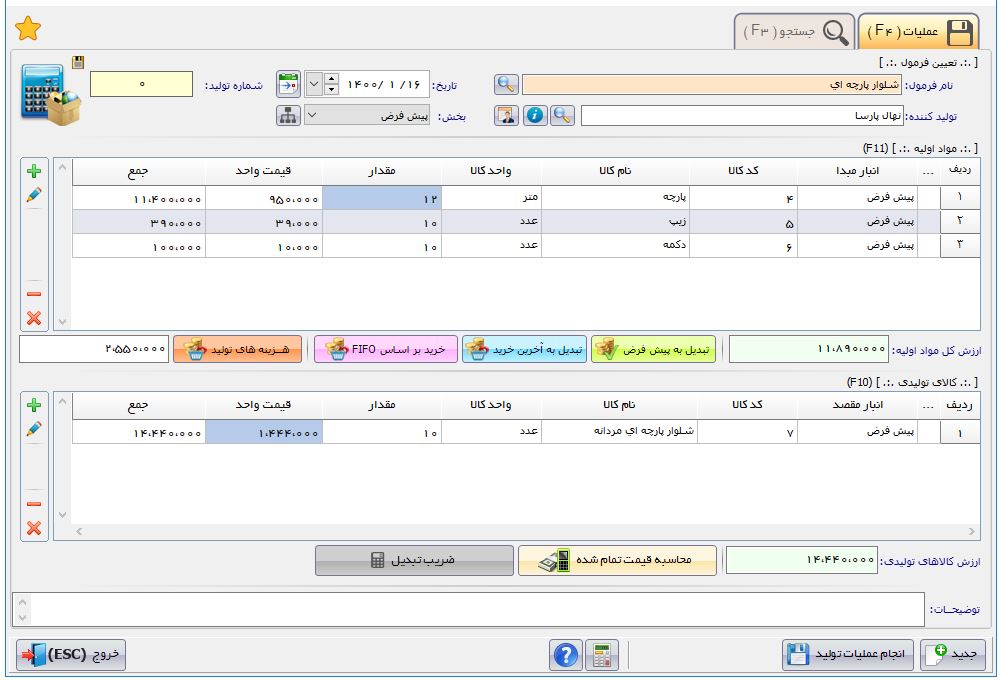Expand the بخش (section) dropdown
This screenshot has height=680, width=1000.
coord(311,115)
